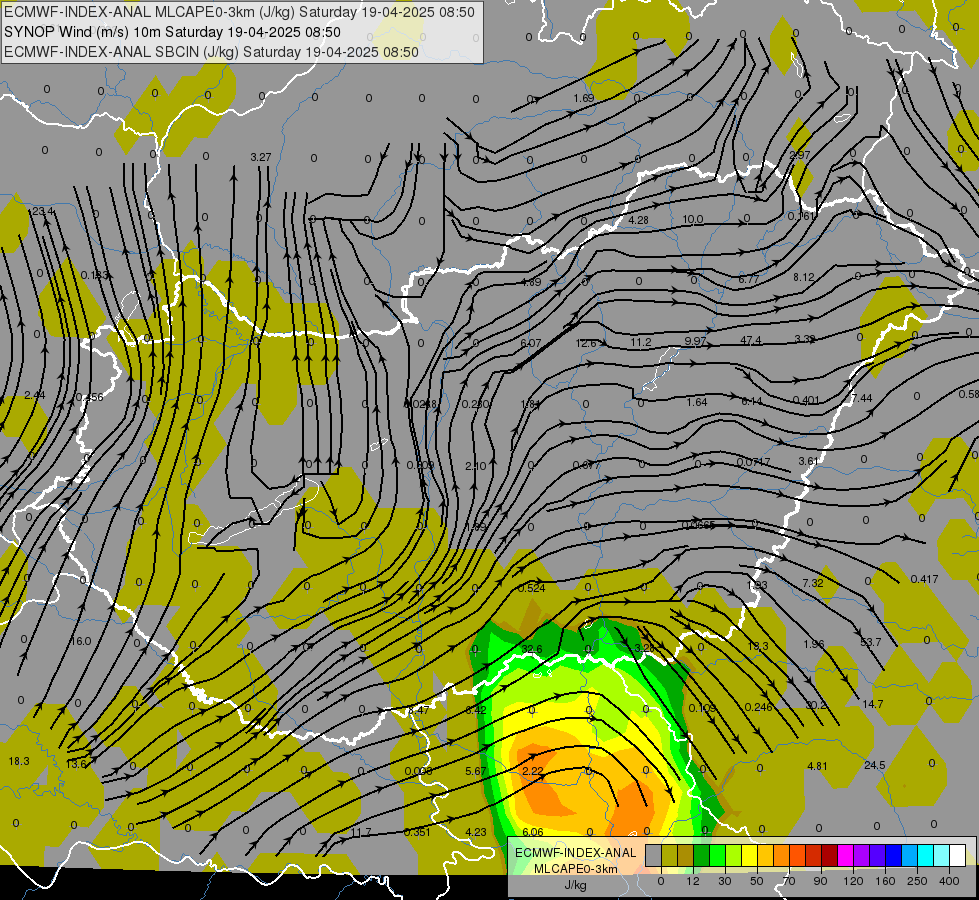Click the map value 0.524
Screen dimensions: 979x900
(x=531, y=588)
